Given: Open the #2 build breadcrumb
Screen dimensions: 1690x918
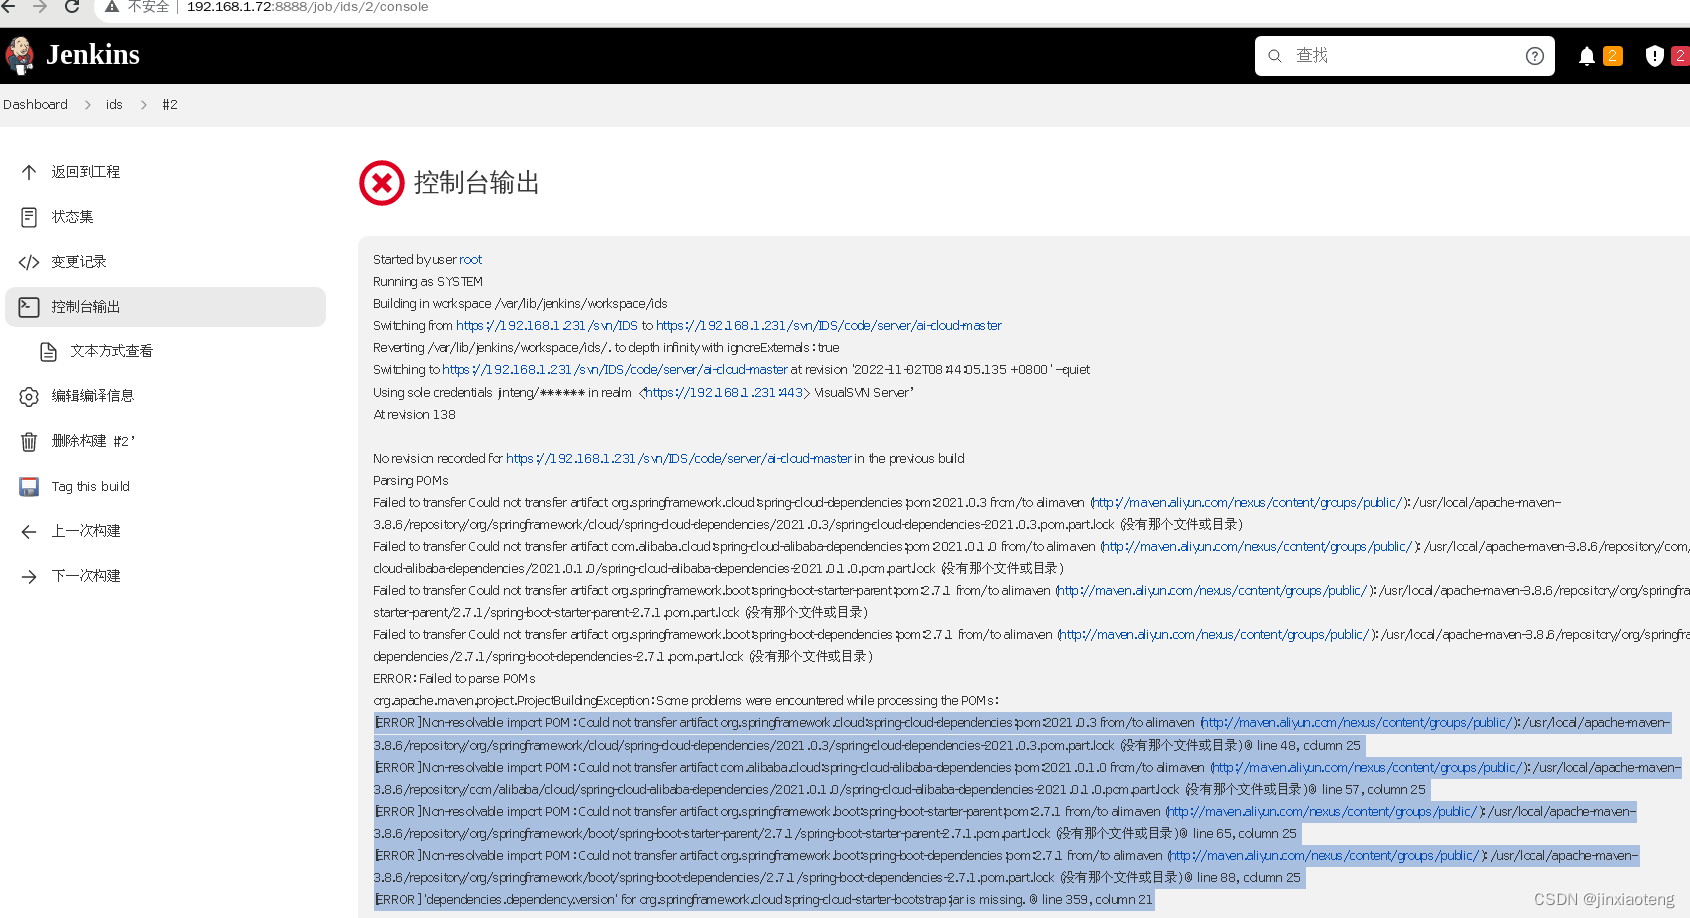Looking at the screenshot, I should 170,105.
